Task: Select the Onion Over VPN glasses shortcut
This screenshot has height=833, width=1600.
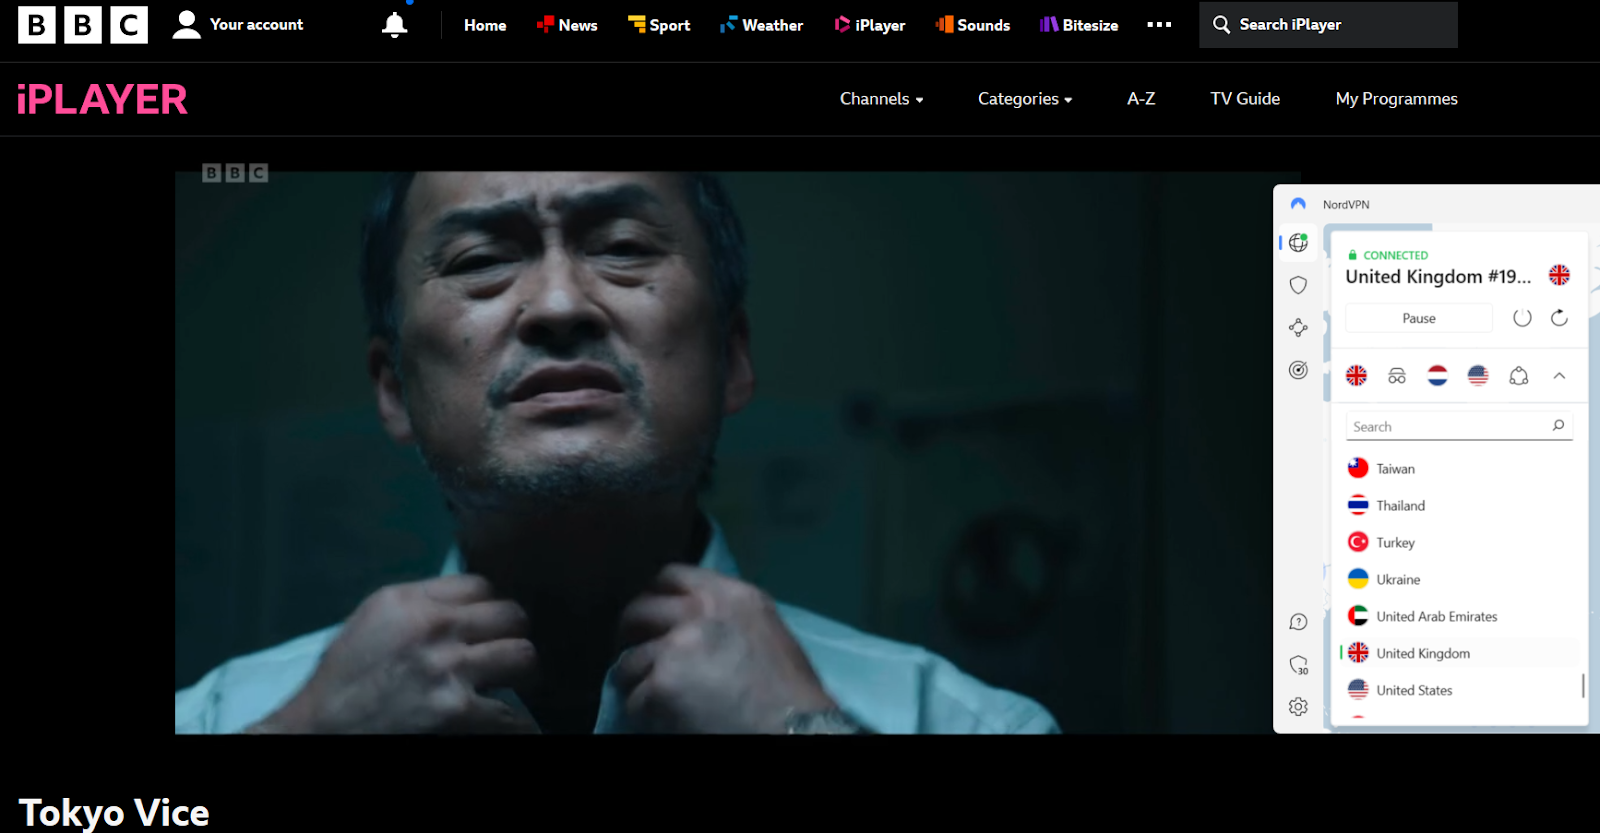Action: [1397, 376]
